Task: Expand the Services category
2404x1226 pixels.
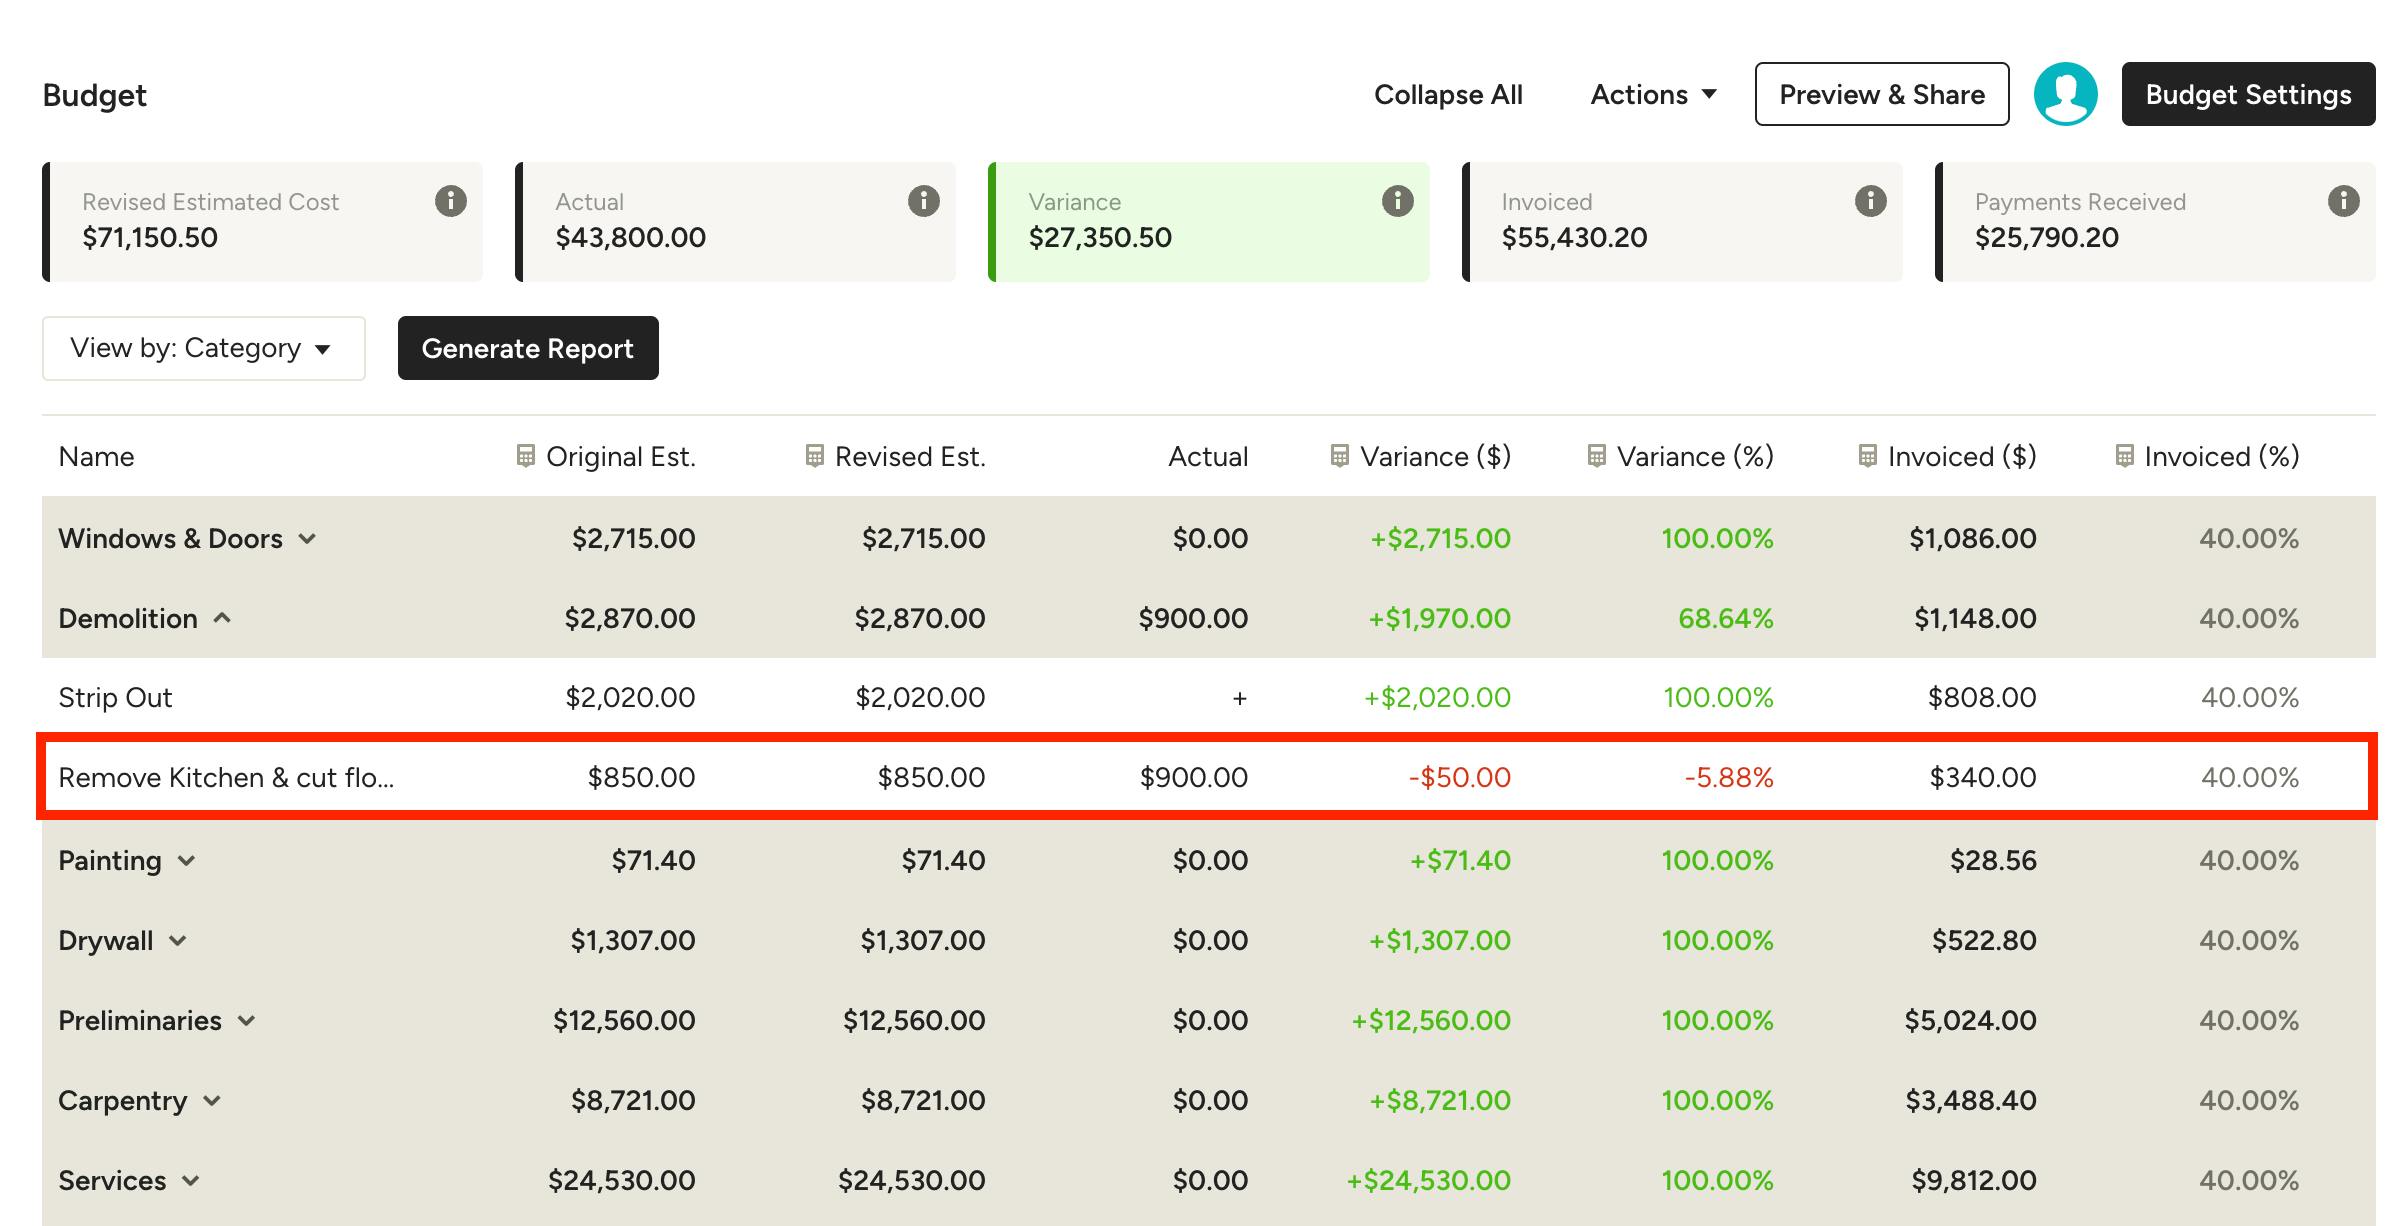Action: [191, 1180]
